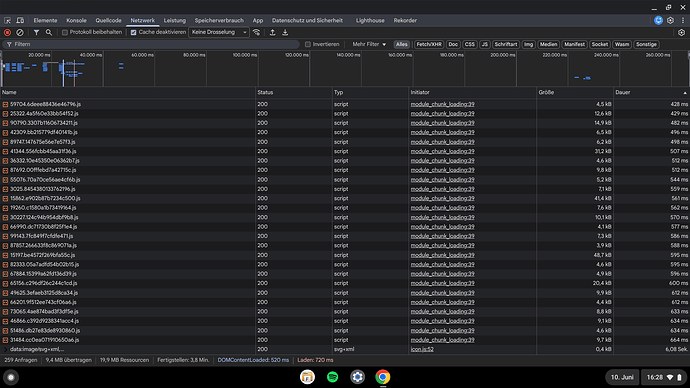
Task: Expand the Mehr Filter dropdown
Action: [369, 44]
